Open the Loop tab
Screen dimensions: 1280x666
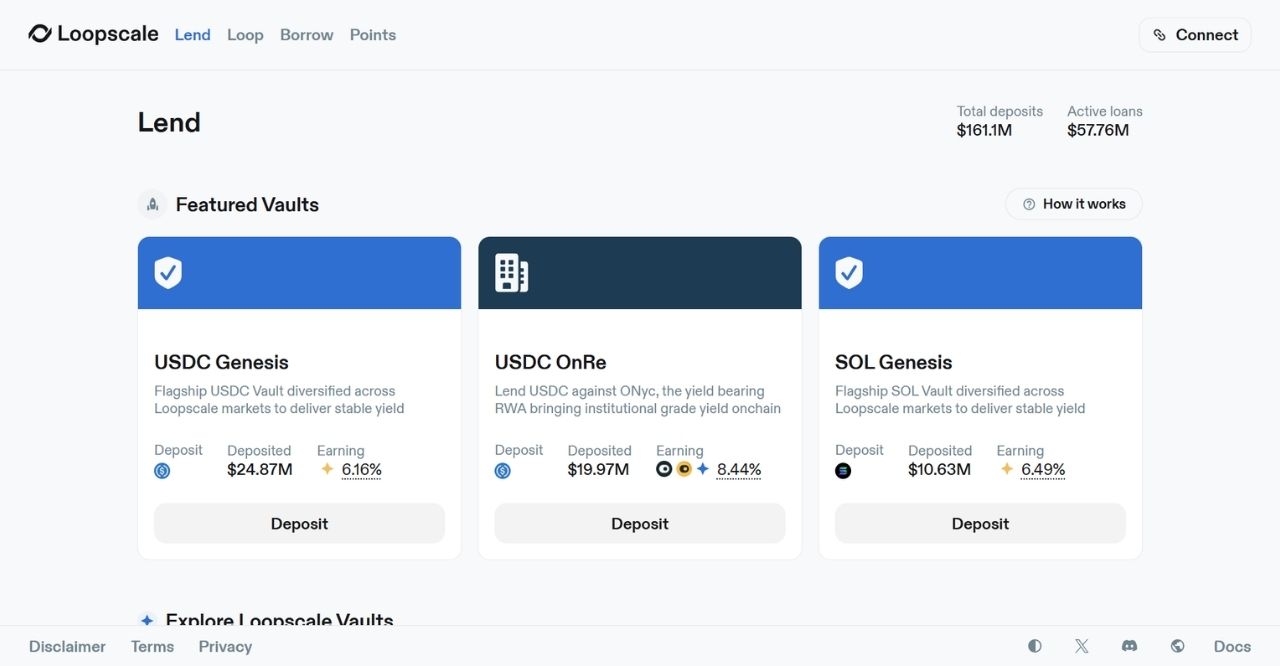pos(245,35)
